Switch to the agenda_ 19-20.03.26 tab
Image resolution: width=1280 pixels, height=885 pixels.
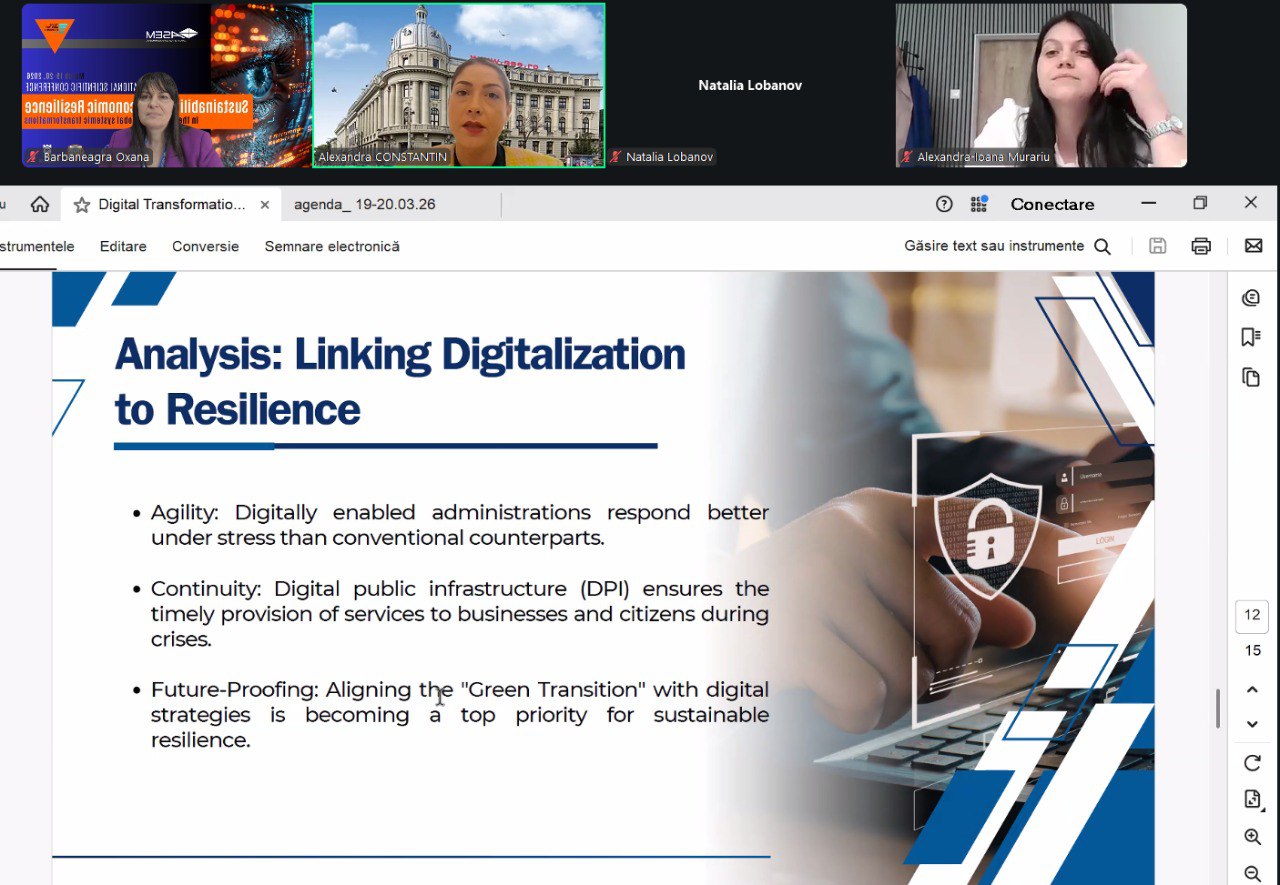(x=364, y=204)
